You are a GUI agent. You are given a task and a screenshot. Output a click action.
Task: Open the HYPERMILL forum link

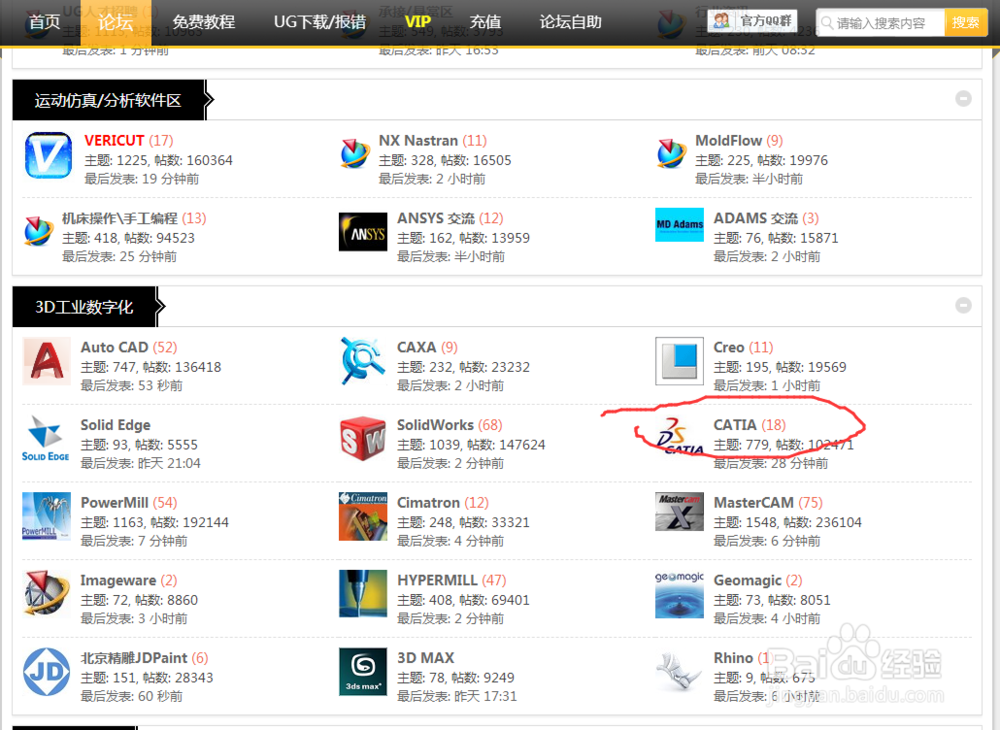tap(437, 580)
